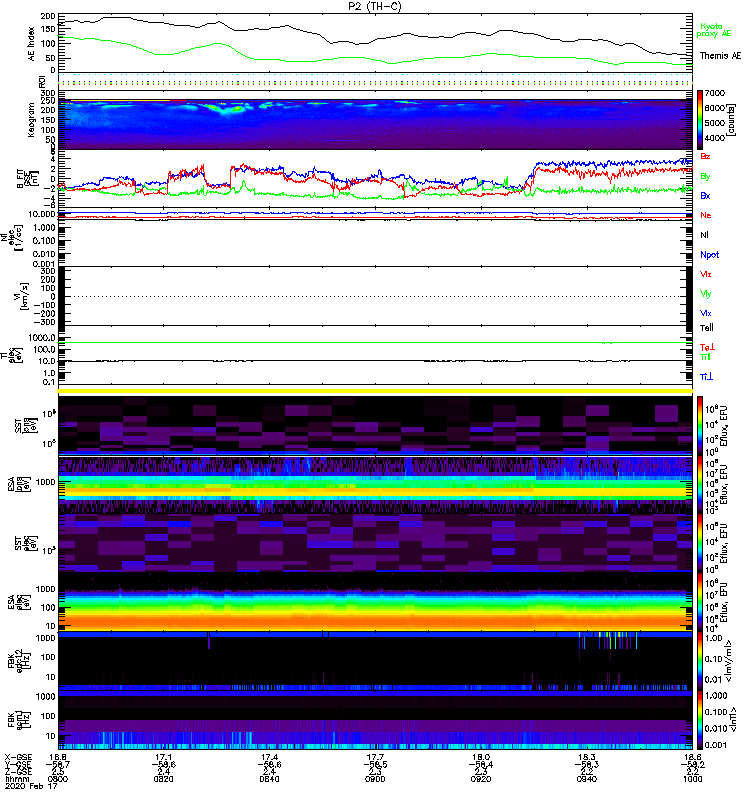Click the FBK edc12 mV/m color bar
Viewport: 750px width, 800px height.
pyautogui.click(x=700, y=661)
